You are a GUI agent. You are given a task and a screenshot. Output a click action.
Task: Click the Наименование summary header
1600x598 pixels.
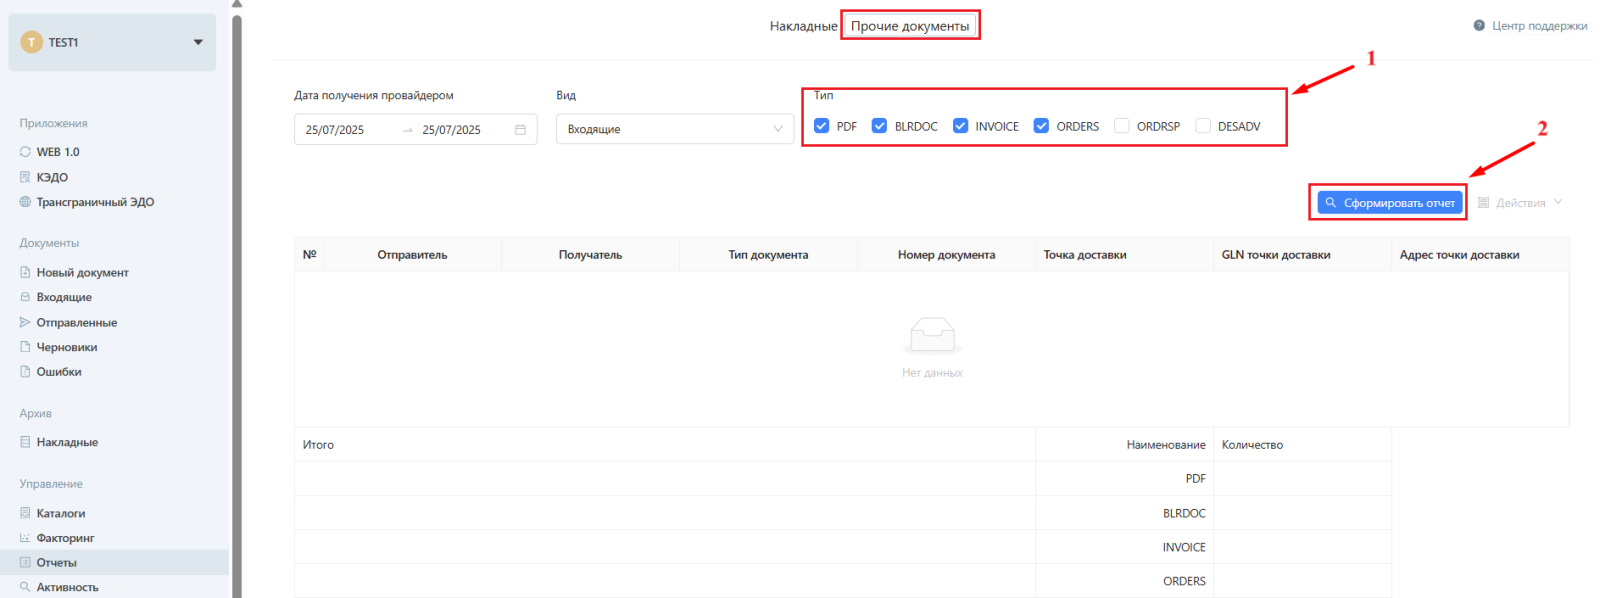coord(1124,445)
